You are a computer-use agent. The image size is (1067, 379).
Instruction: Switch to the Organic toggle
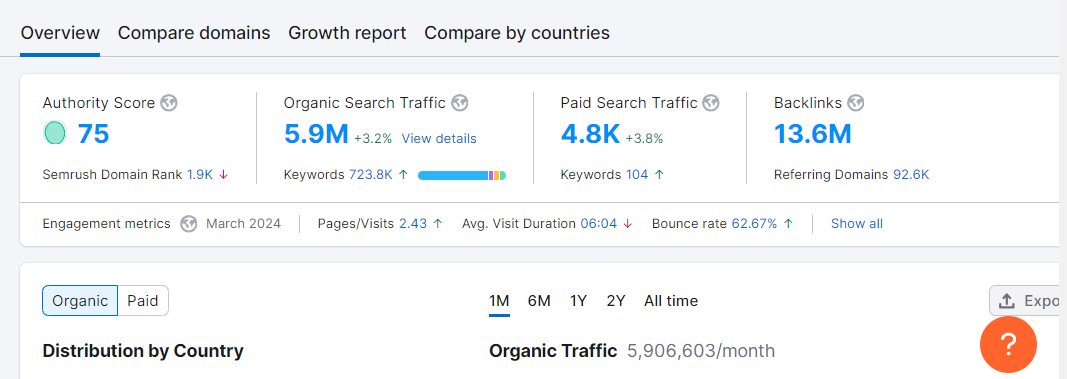click(x=80, y=301)
